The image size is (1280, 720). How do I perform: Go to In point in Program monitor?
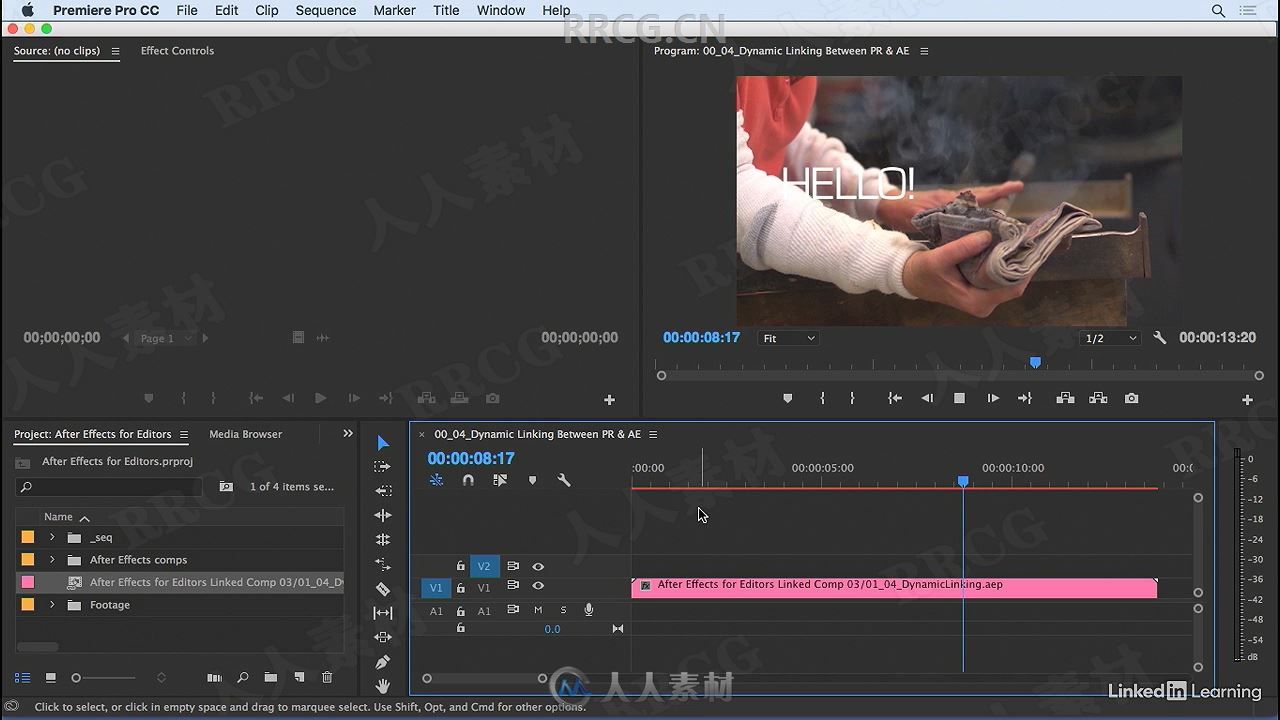pyautogui.click(x=895, y=398)
